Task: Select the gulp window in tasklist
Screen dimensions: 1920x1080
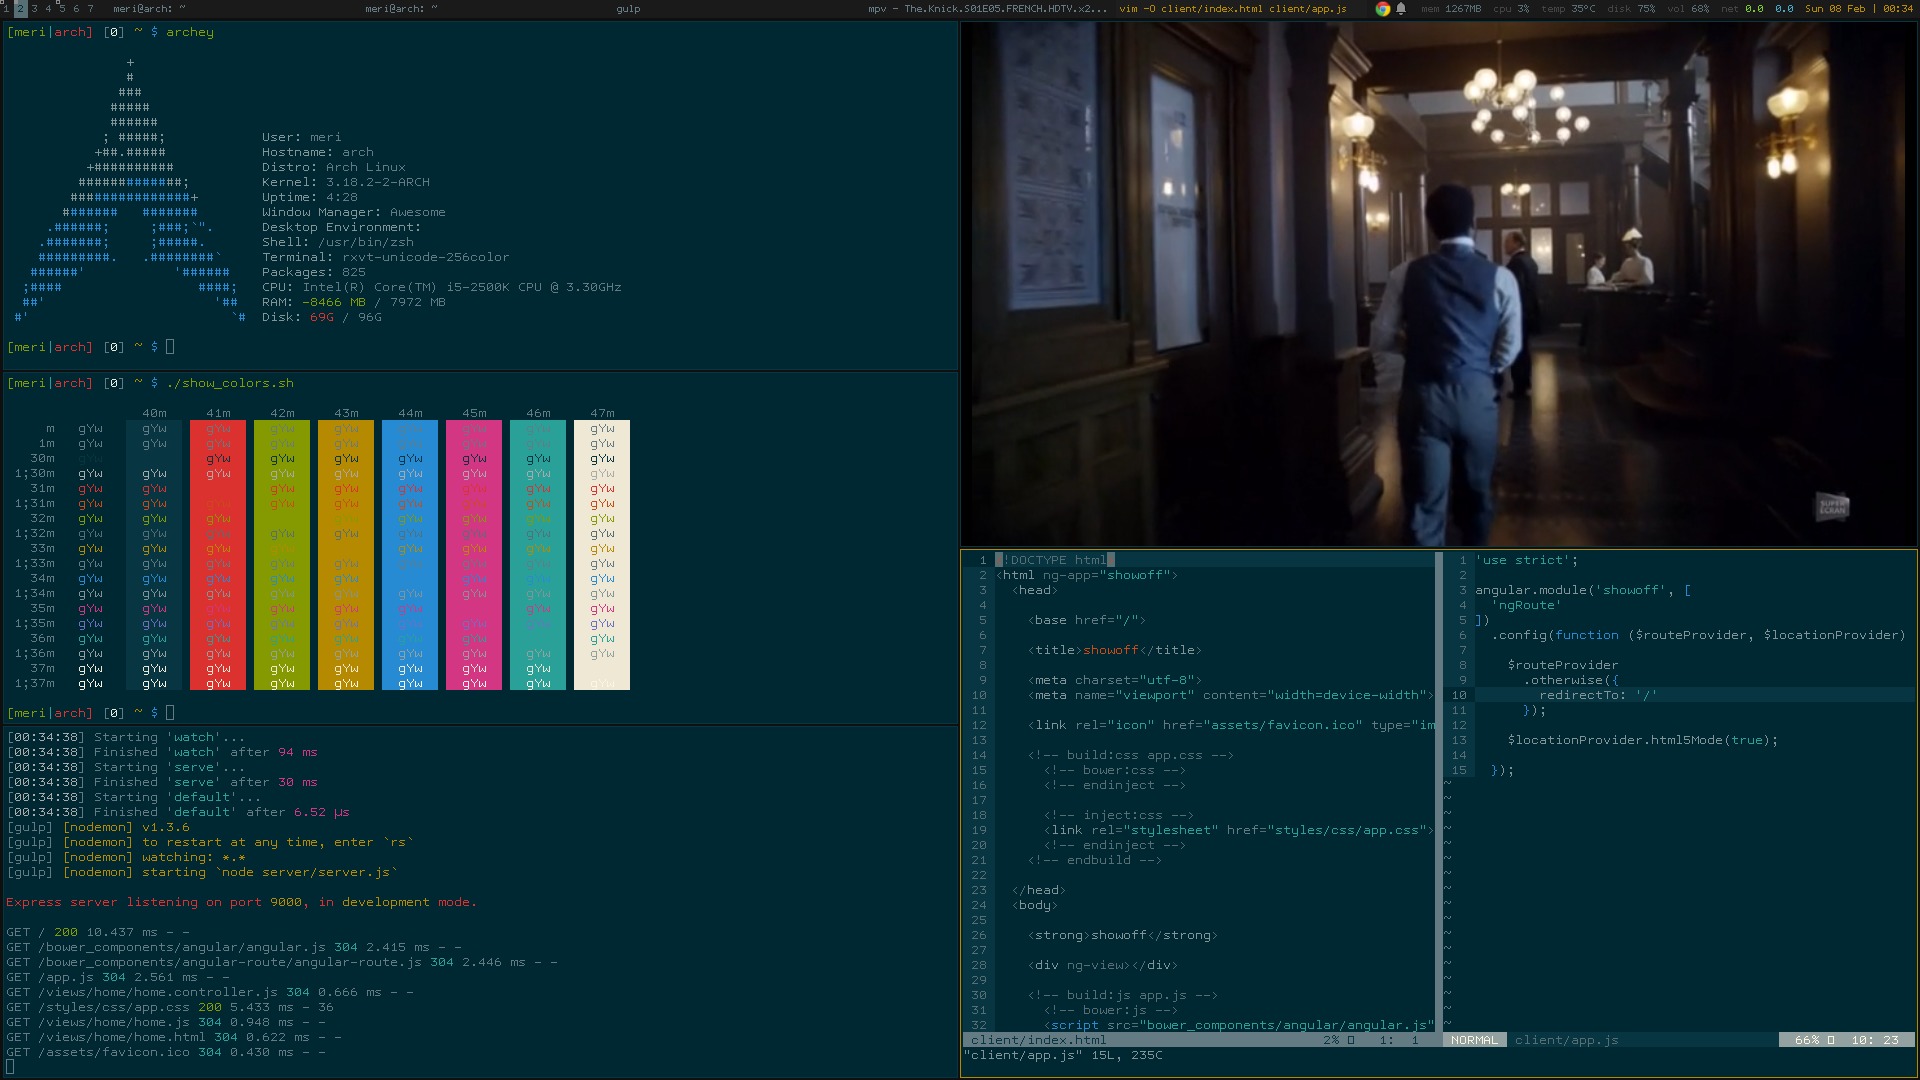Action: point(628,9)
